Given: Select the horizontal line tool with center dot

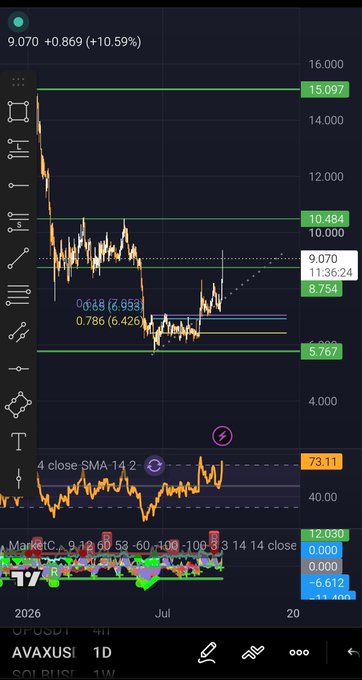Looking at the screenshot, I should tap(18, 369).
